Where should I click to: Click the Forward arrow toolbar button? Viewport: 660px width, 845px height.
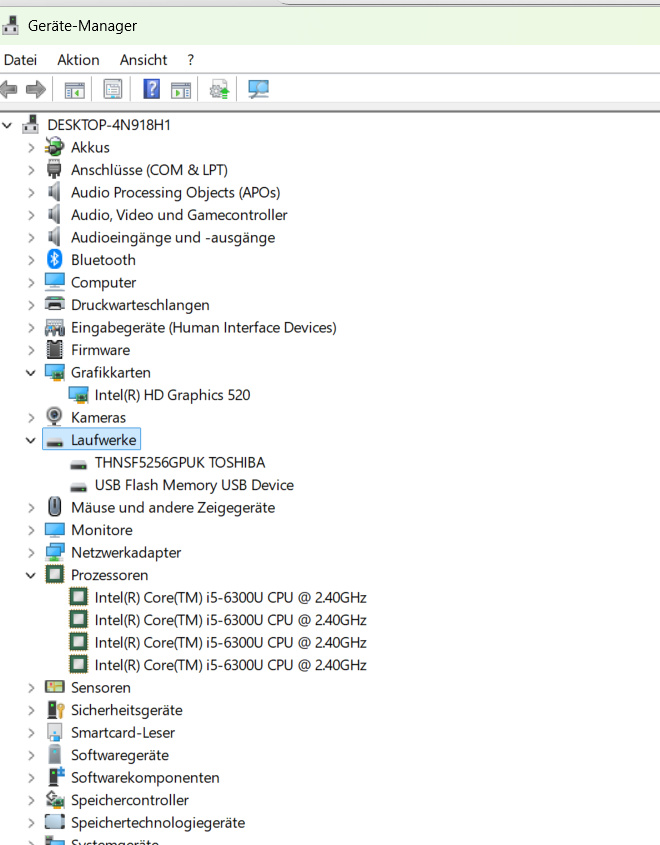pyautogui.click(x=36, y=89)
